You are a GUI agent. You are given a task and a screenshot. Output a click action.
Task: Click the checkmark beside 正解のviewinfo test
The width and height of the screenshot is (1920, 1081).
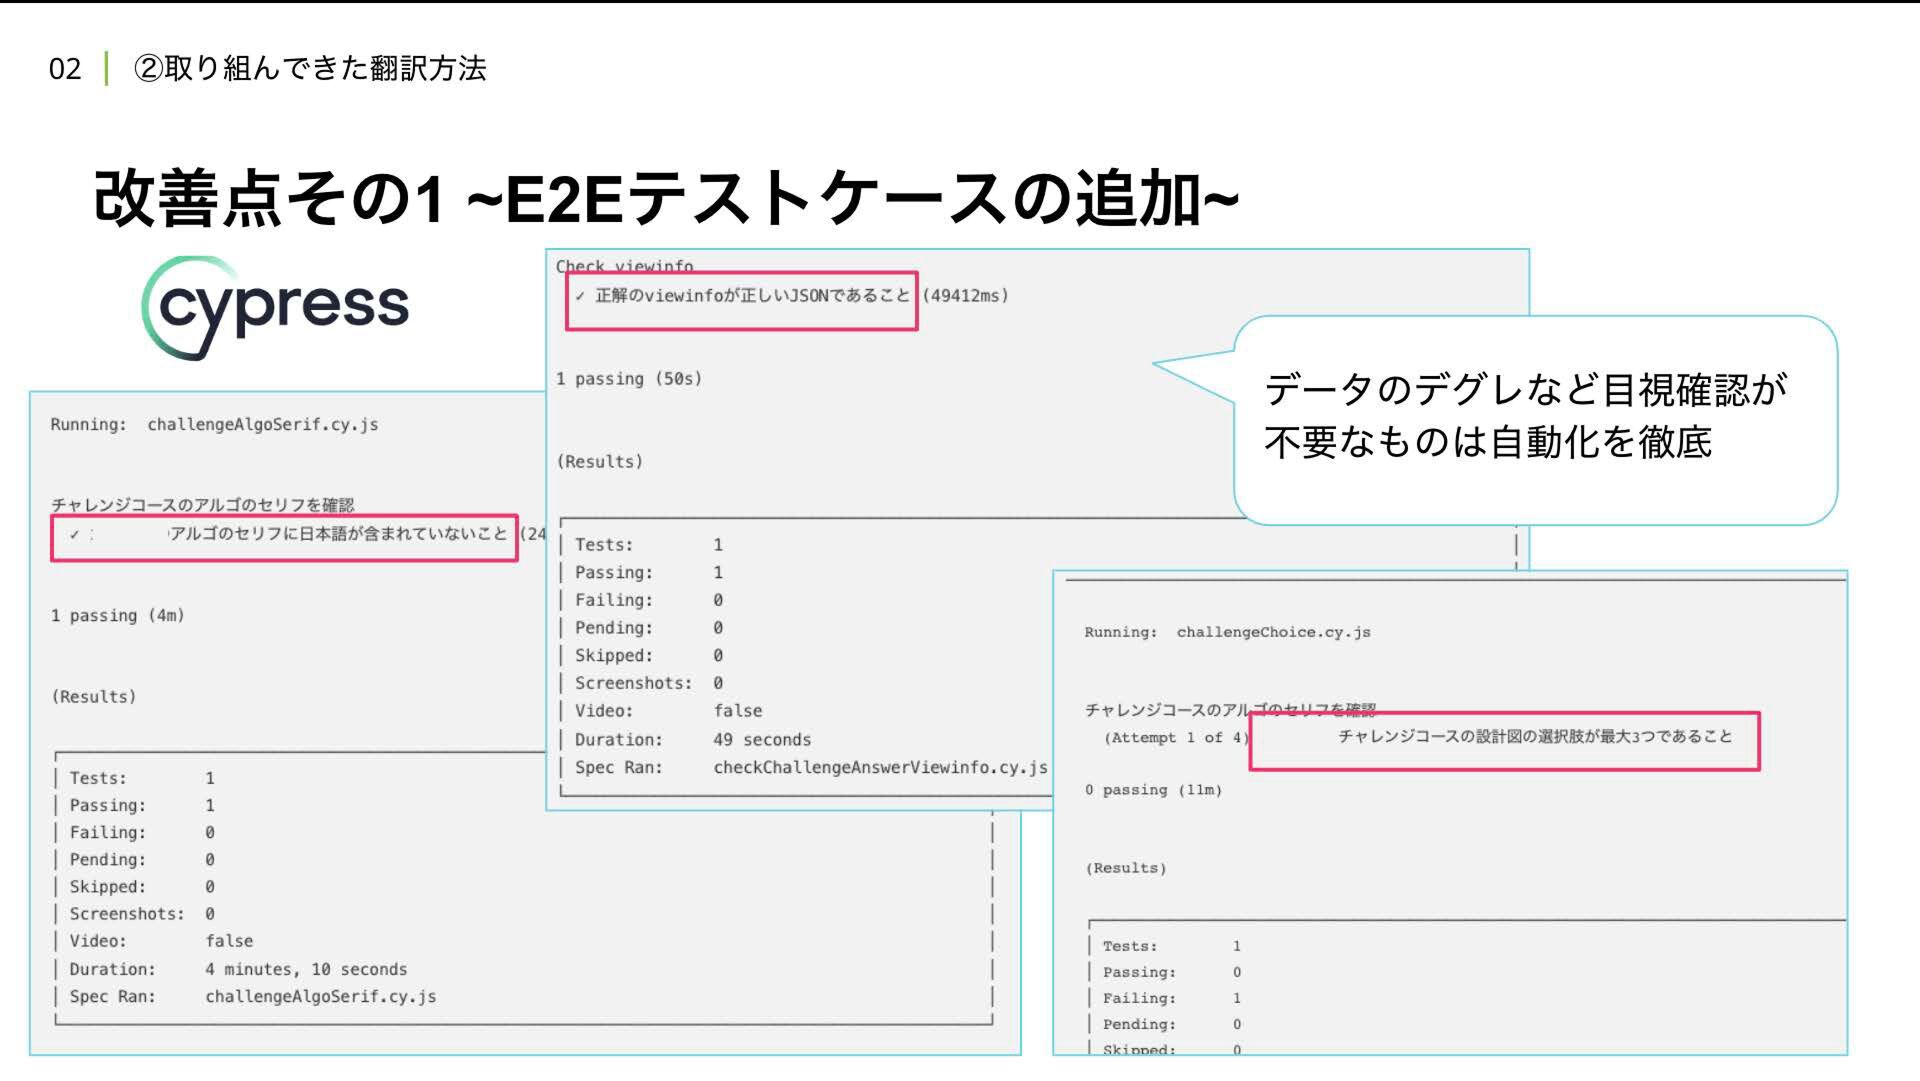(x=580, y=296)
